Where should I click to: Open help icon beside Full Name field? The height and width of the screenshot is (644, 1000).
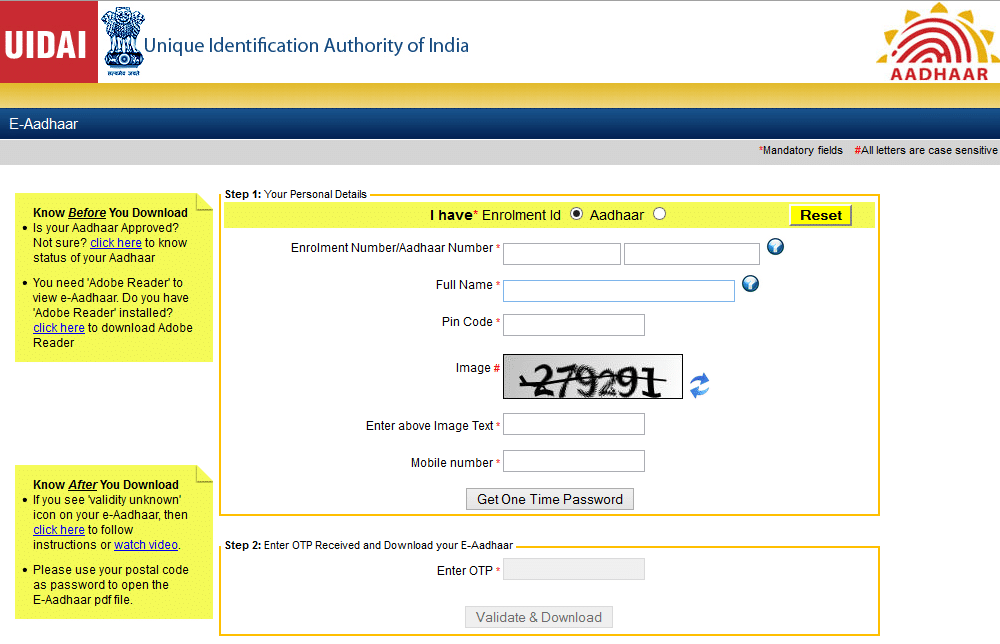pyautogui.click(x=750, y=284)
